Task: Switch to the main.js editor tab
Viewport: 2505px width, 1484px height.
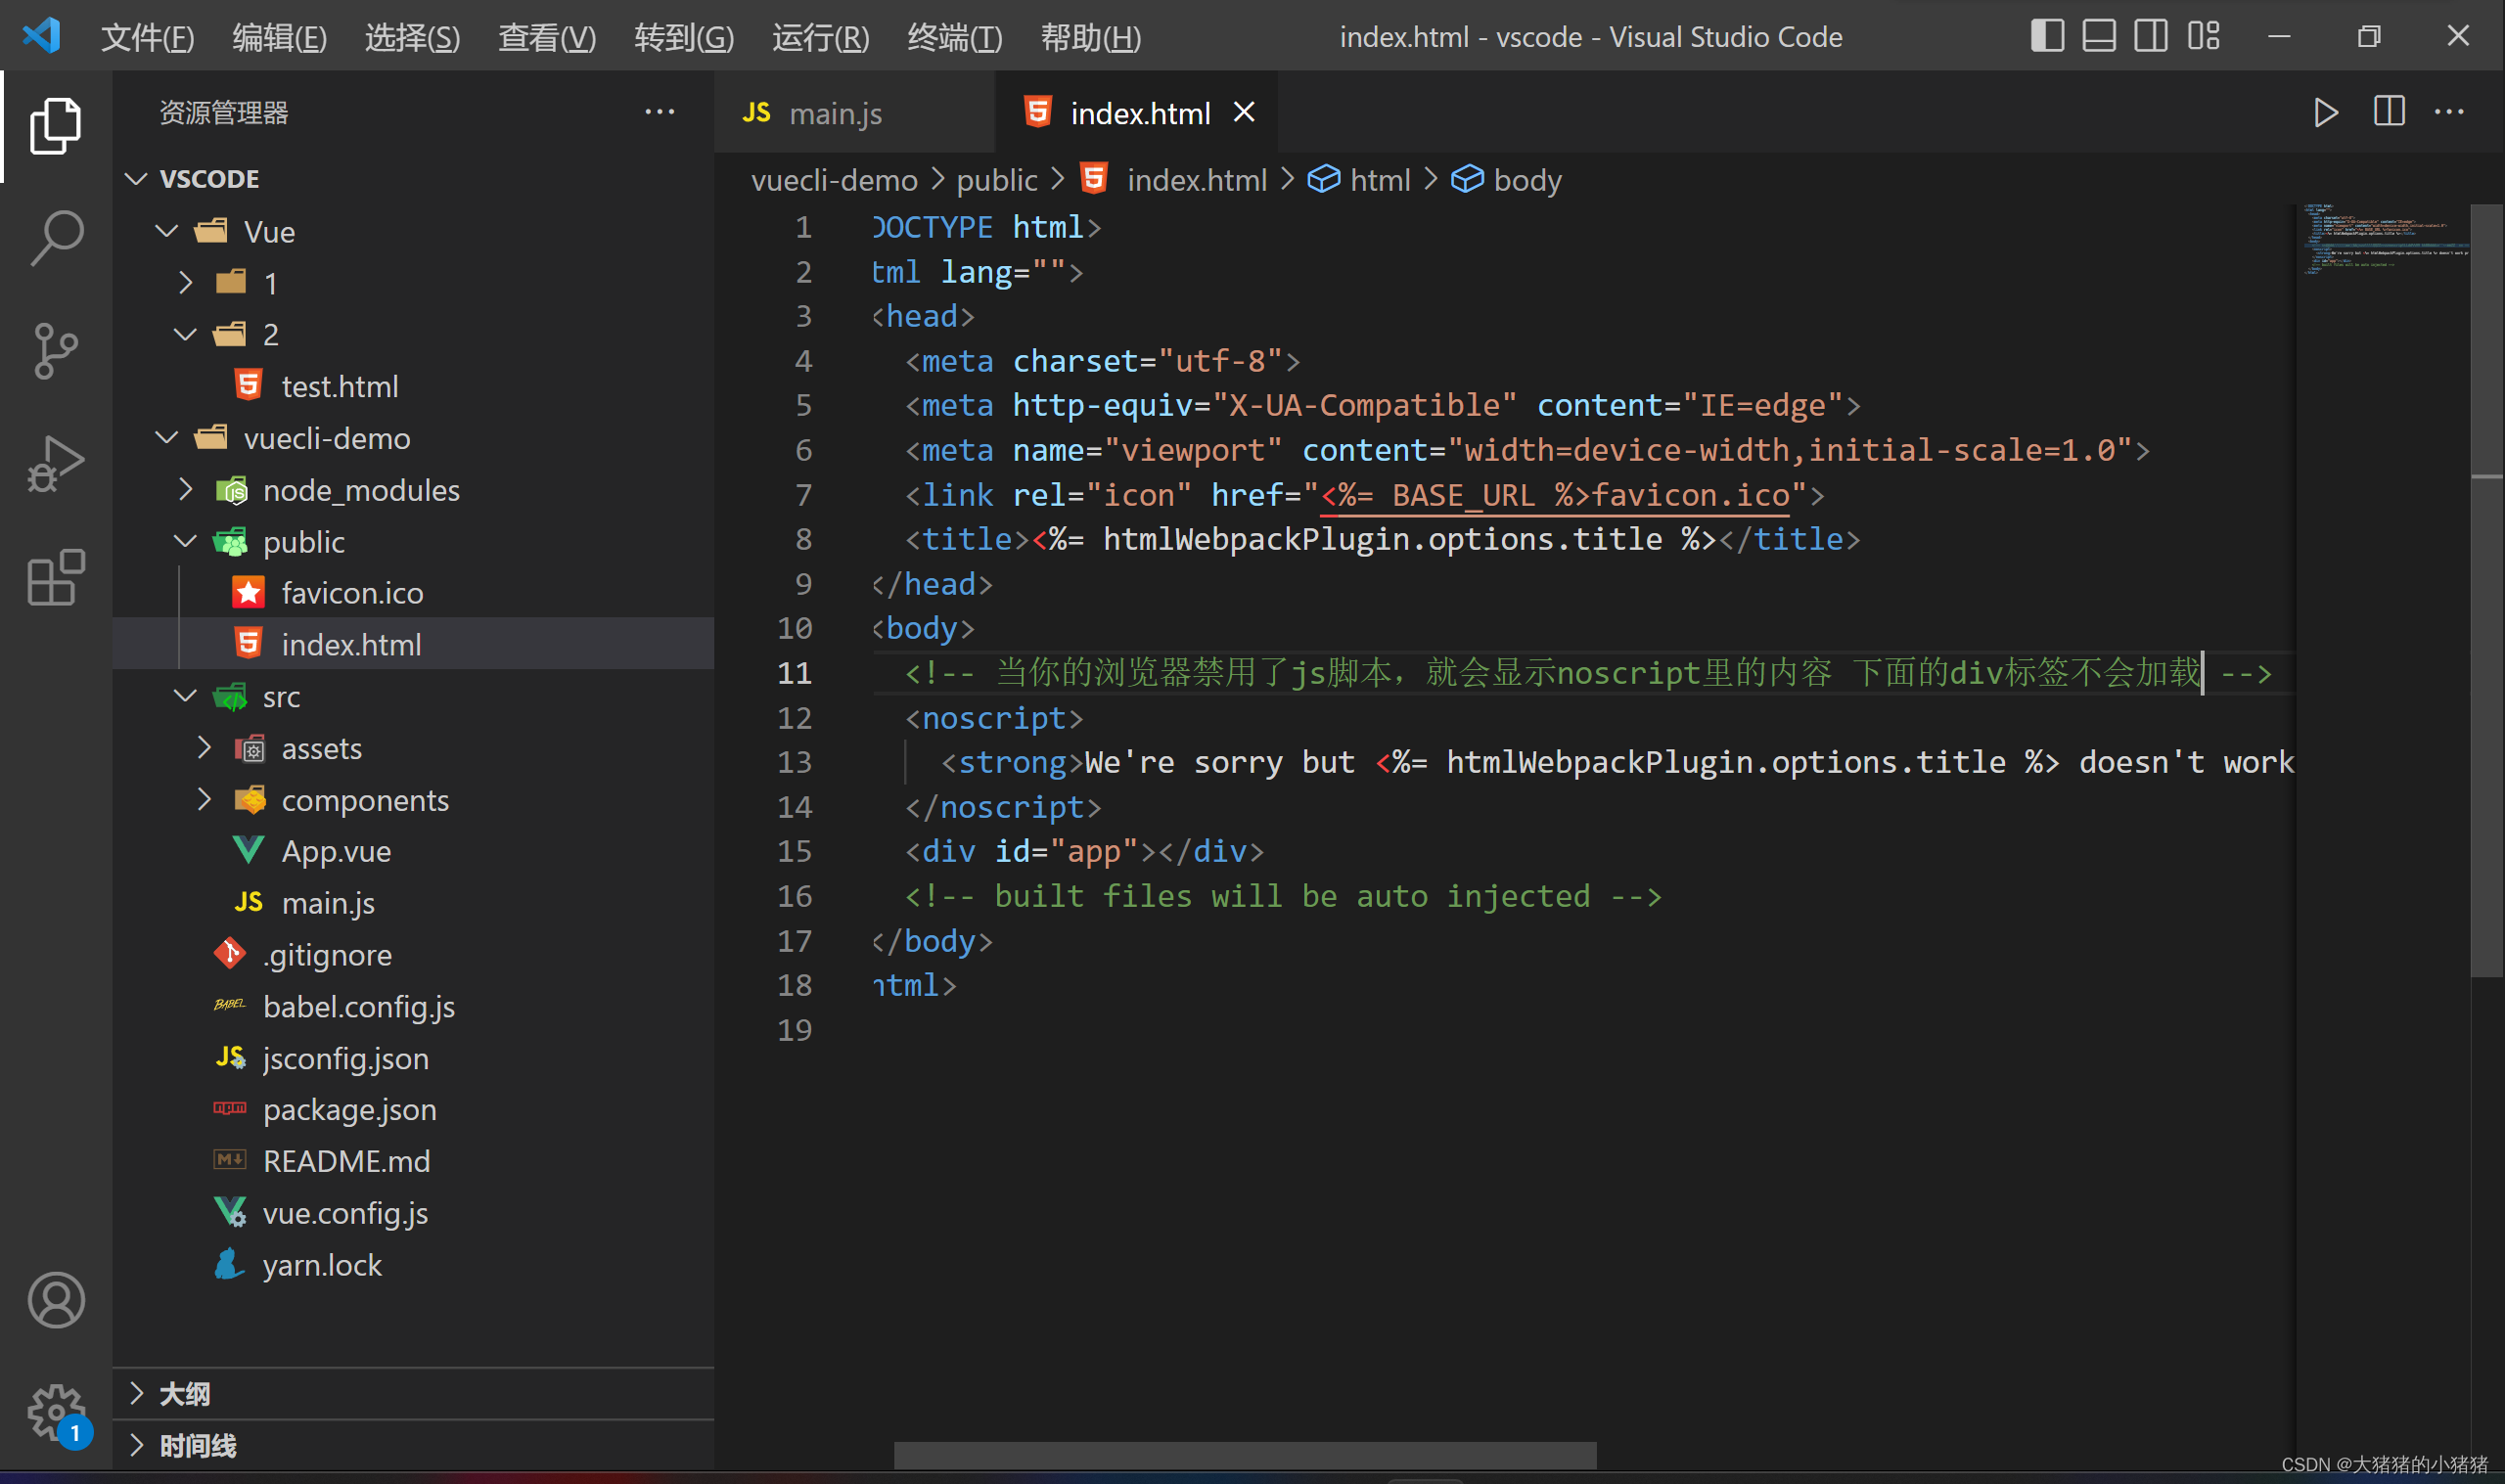Action: (855, 113)
